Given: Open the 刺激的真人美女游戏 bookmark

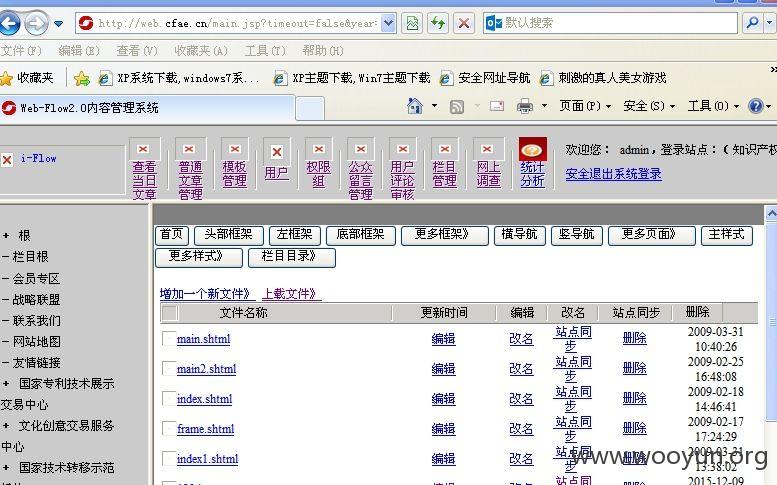Looking at the screenshot, I should tap(603, 78).
